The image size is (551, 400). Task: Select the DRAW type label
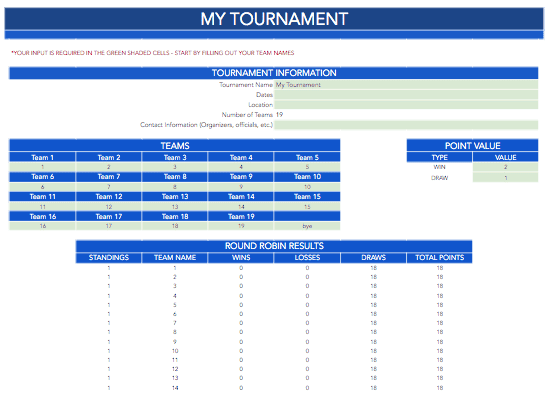coord(439,178)
